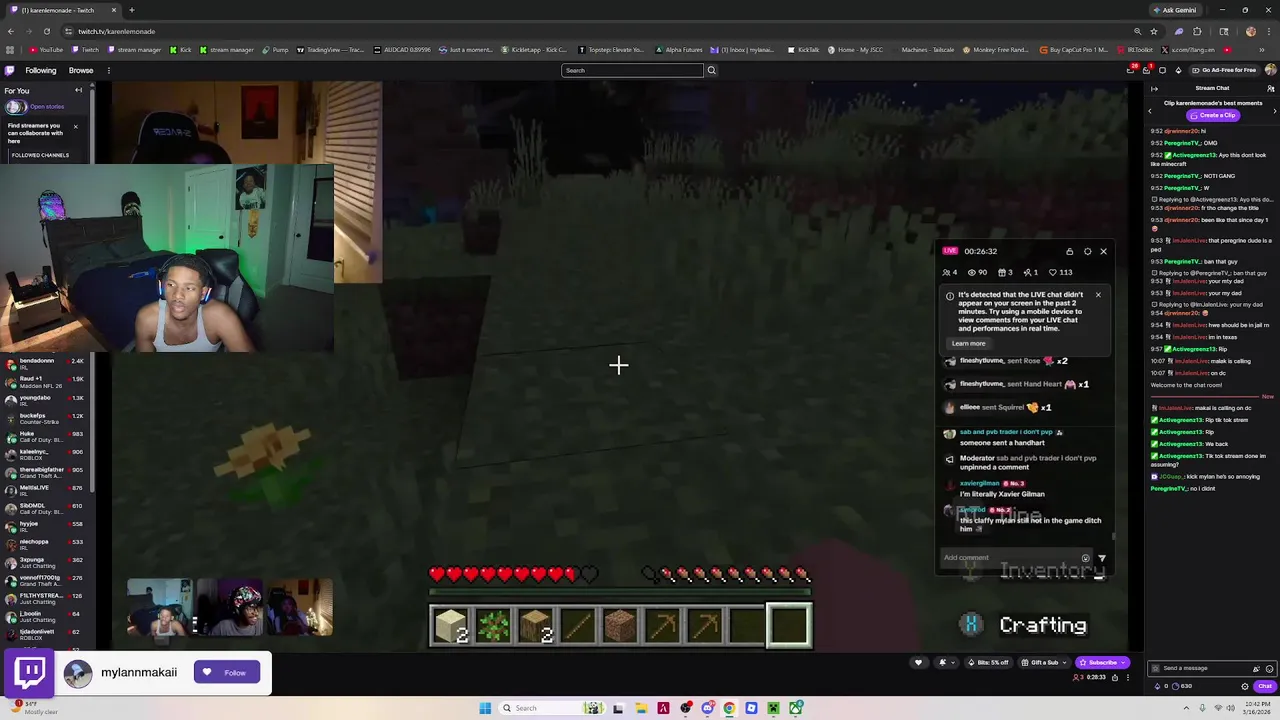Click the Create a Clip button
Image resolution: width=1280 pixels, height=720 pixels.
coord(1213,115)
